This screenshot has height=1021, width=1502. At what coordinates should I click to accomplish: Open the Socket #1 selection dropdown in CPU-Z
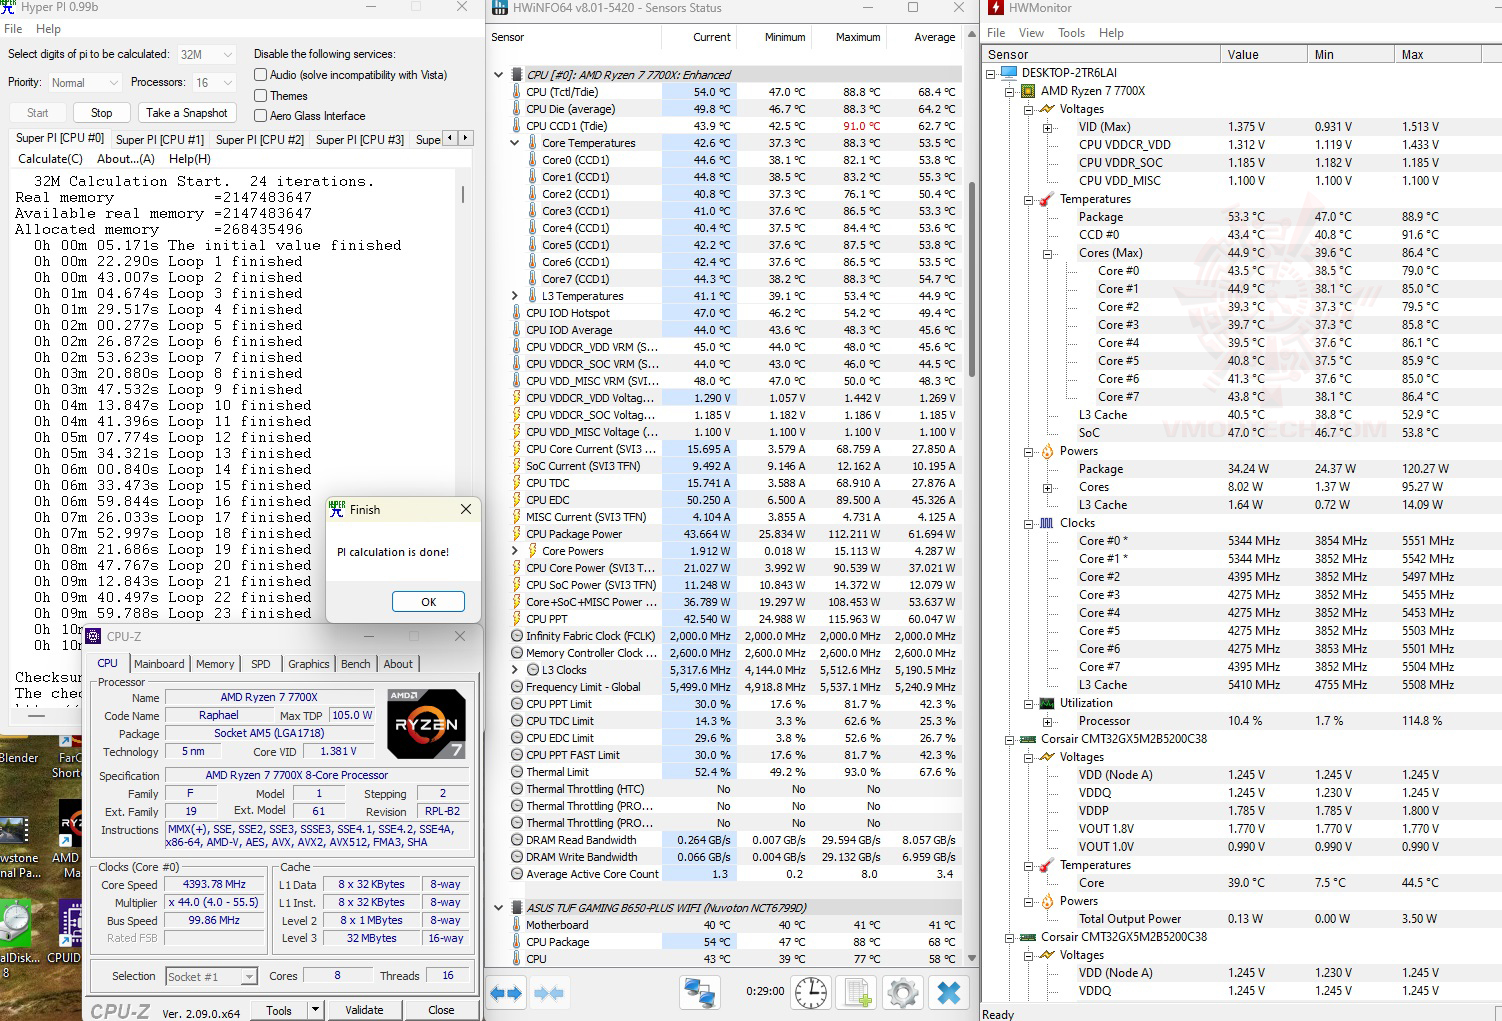[x=211, y=976]
